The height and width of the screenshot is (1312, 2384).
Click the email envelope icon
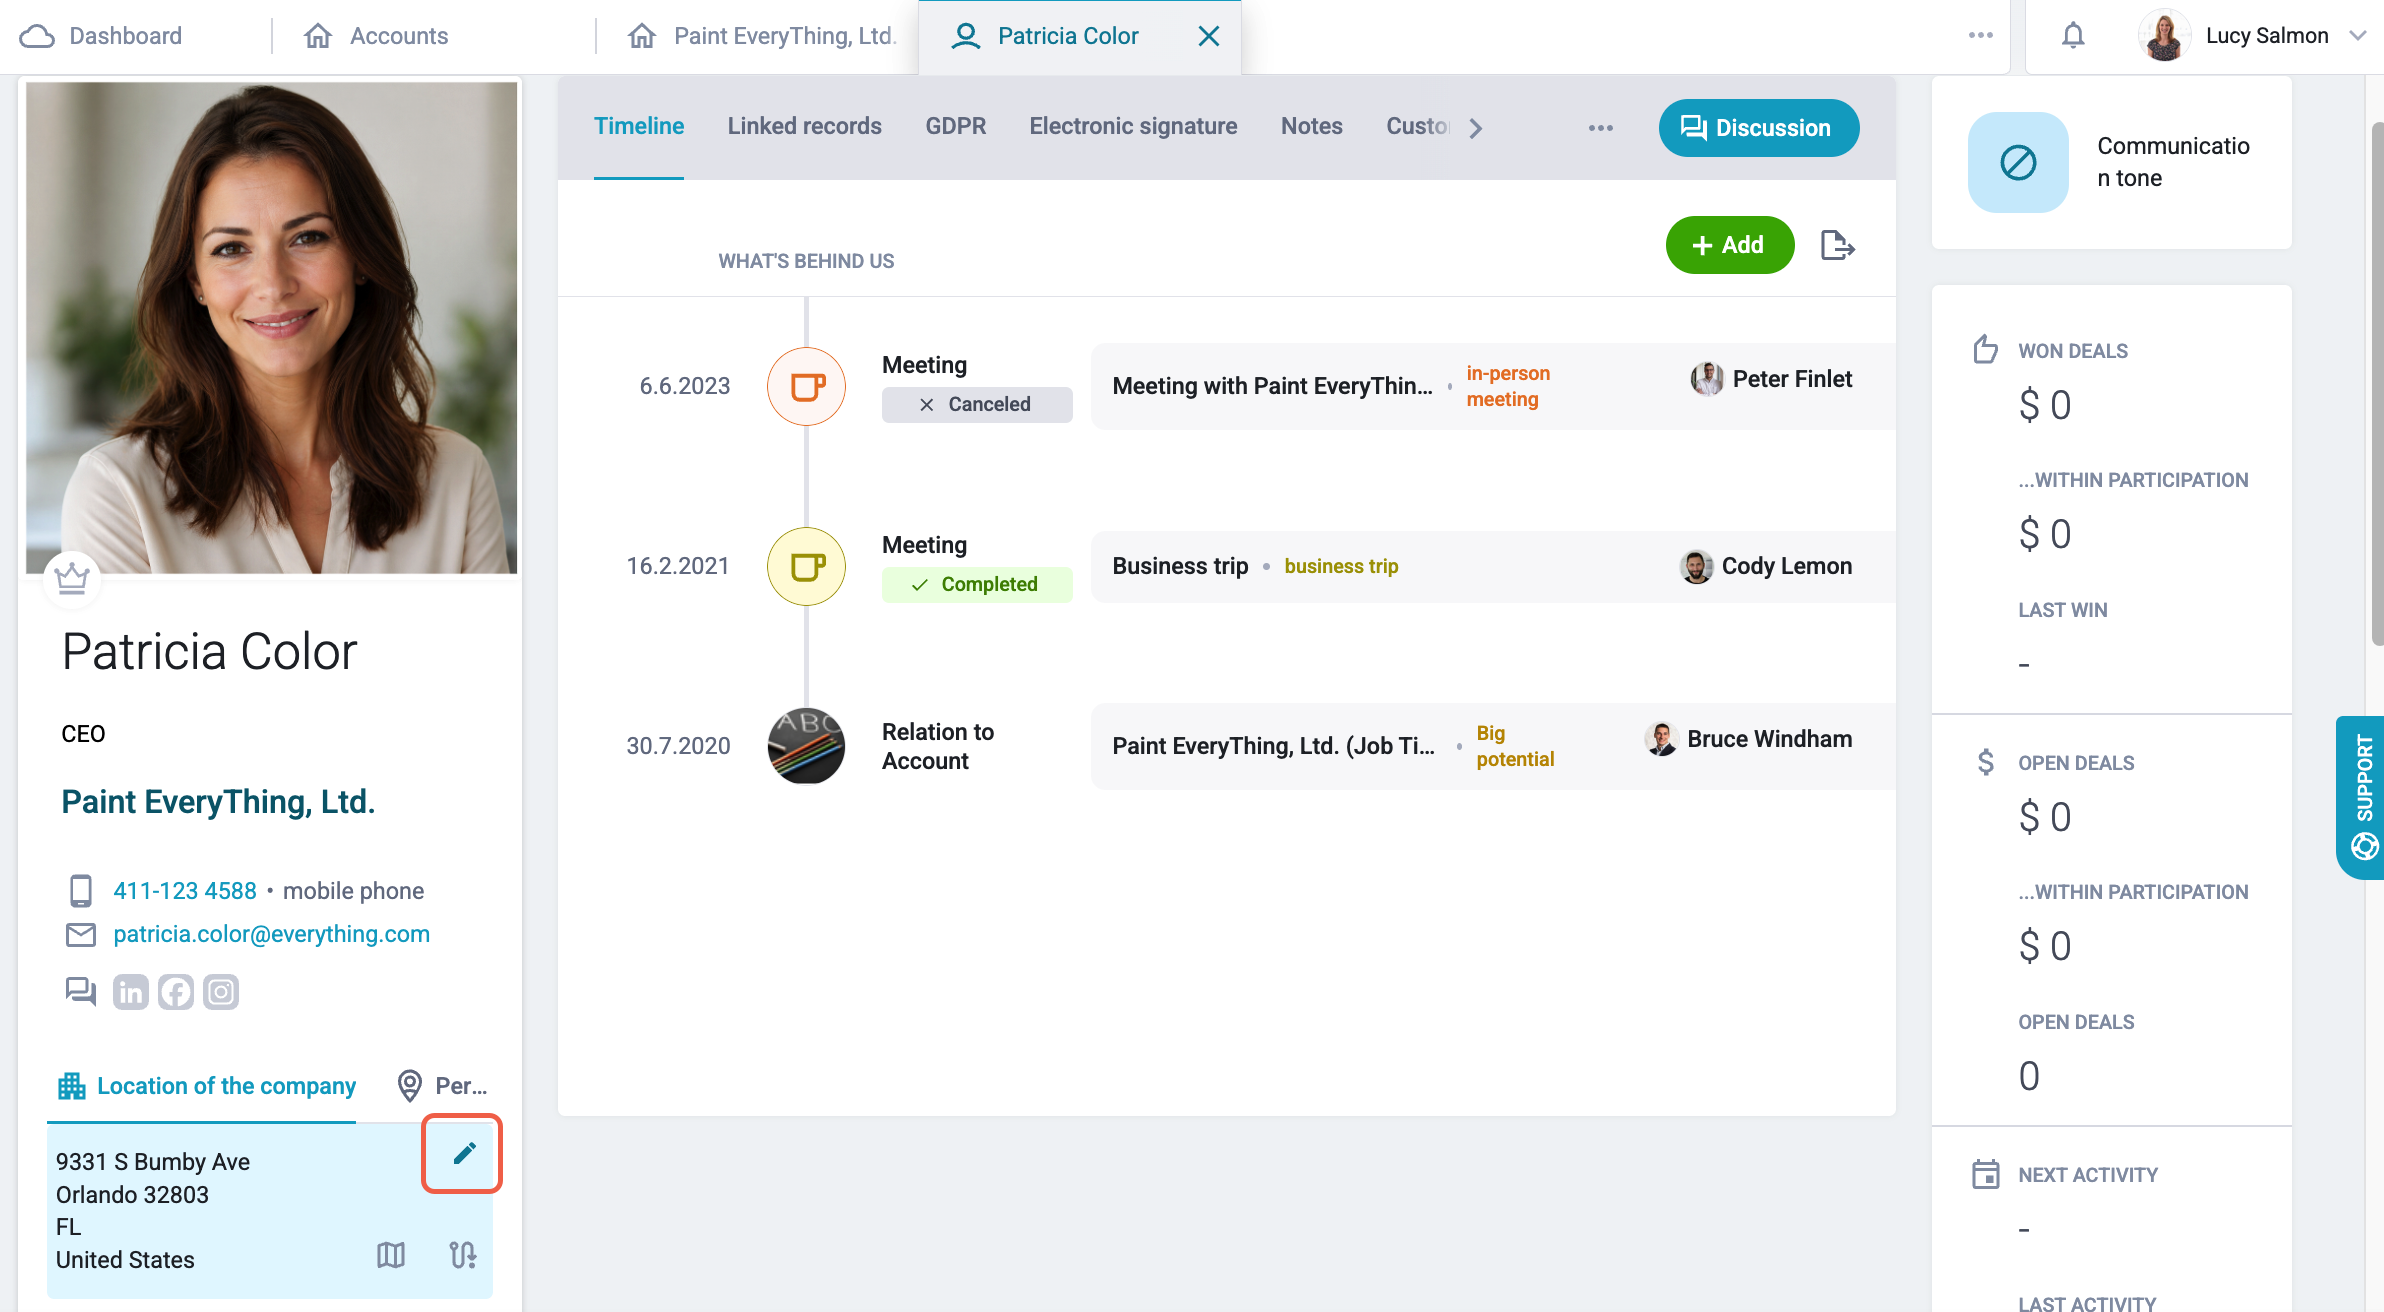(80, 934)
